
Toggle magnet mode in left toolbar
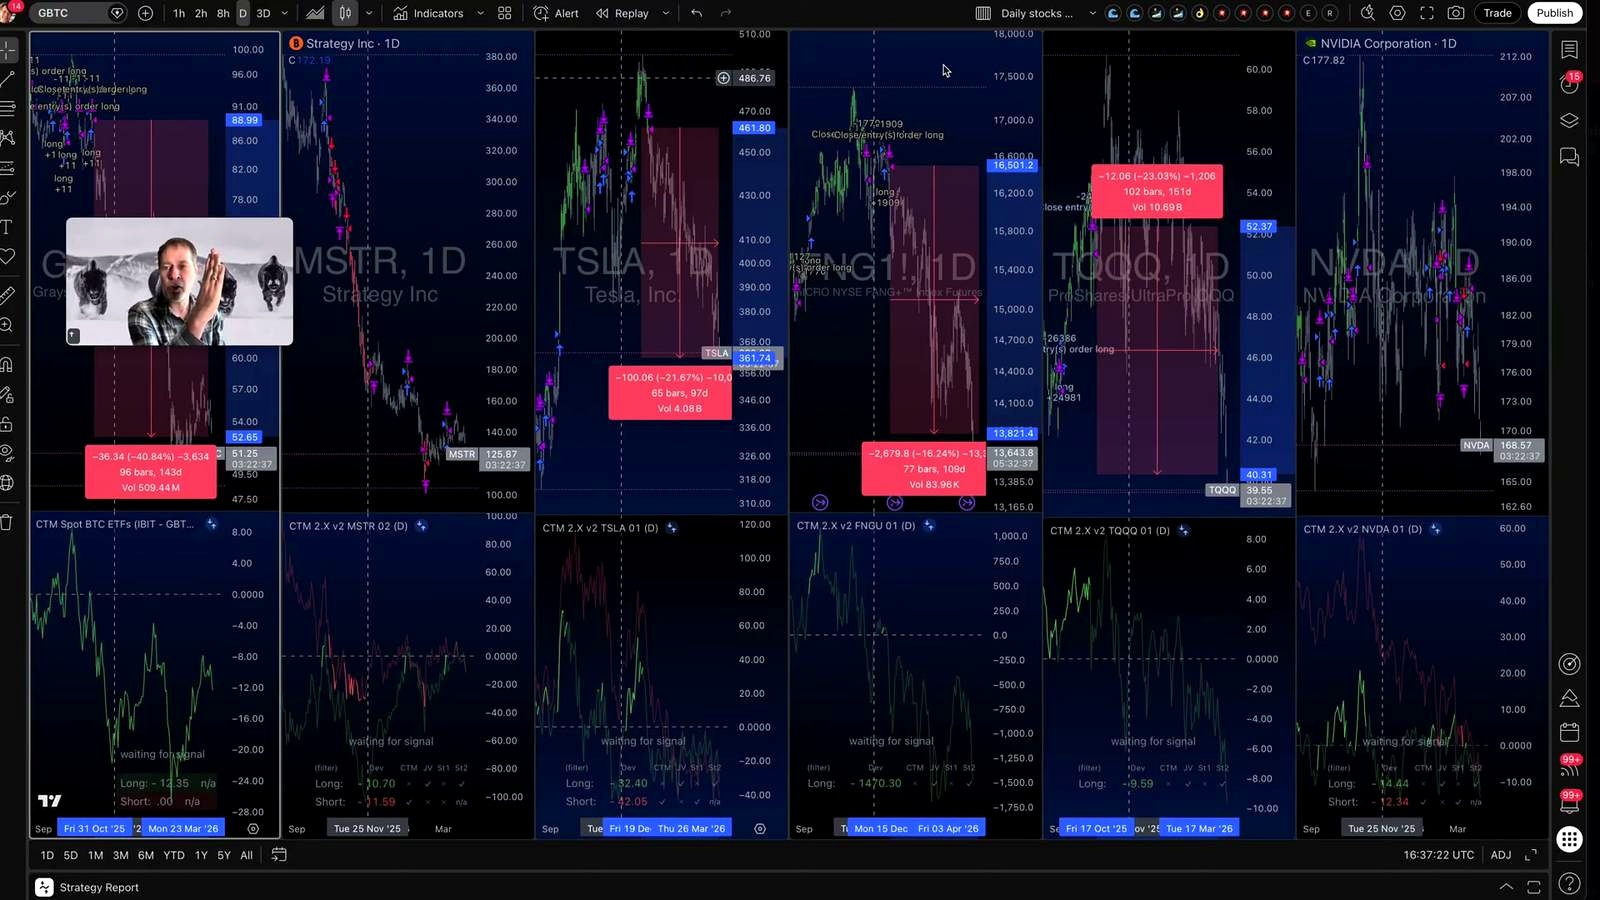click(x=7, y=364)
